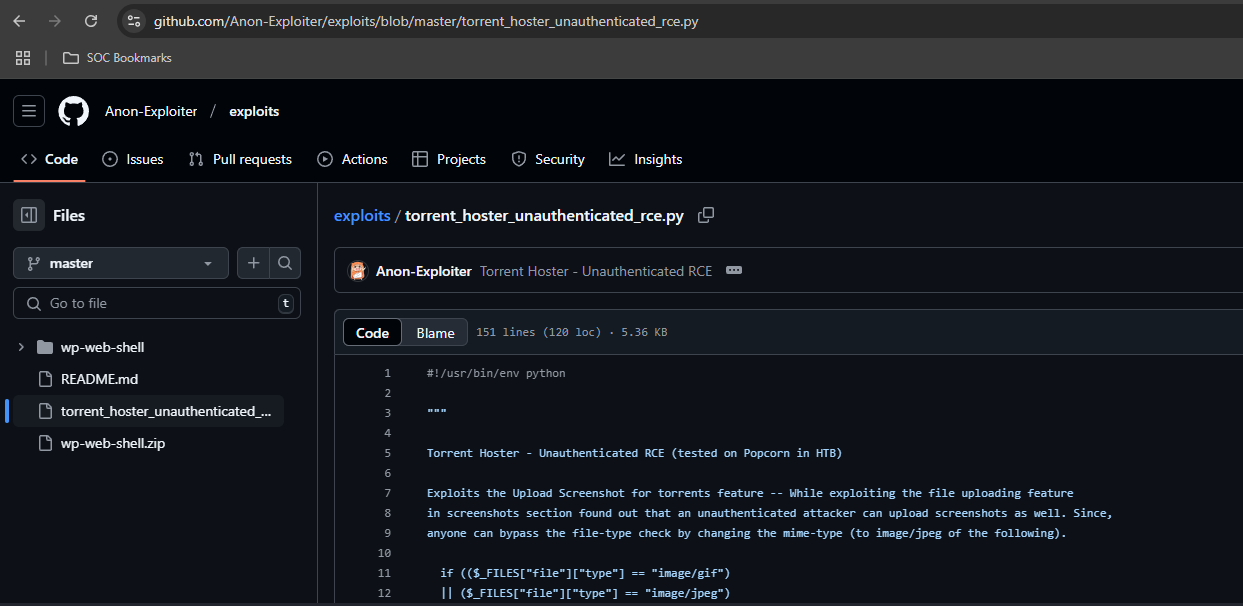Image resolution: width=1243 pixels, height=606 pixels.
Task: Expand commit message details ellipsis
Action: click(733, 271)
